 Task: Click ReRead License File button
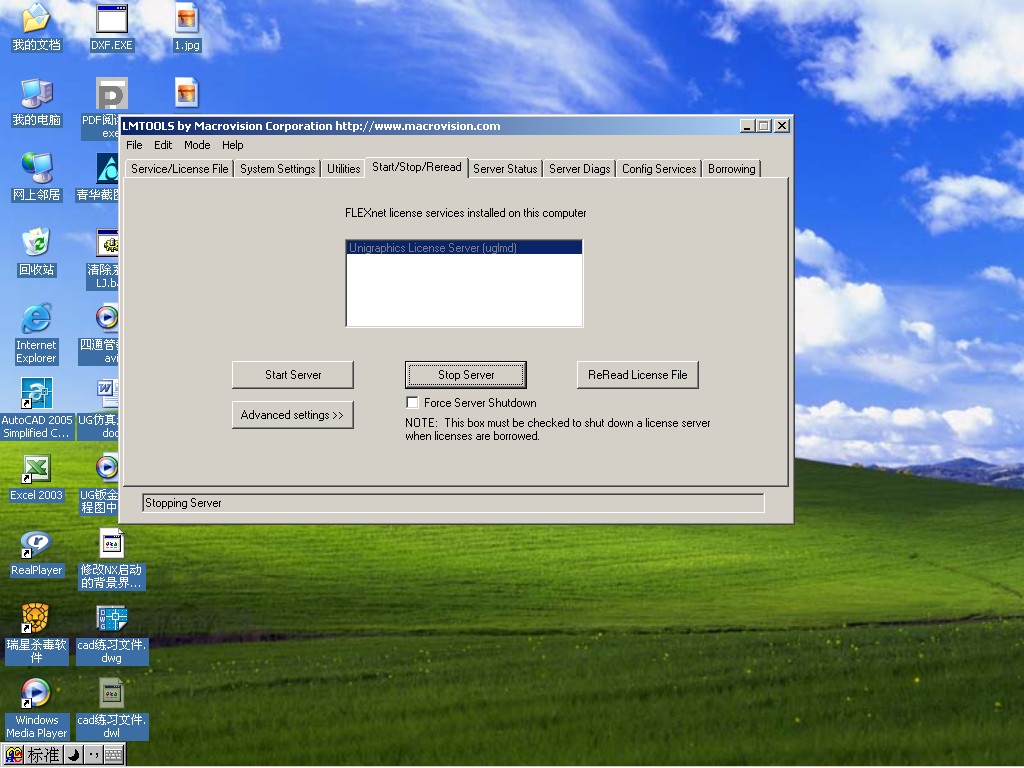point(637,375)
